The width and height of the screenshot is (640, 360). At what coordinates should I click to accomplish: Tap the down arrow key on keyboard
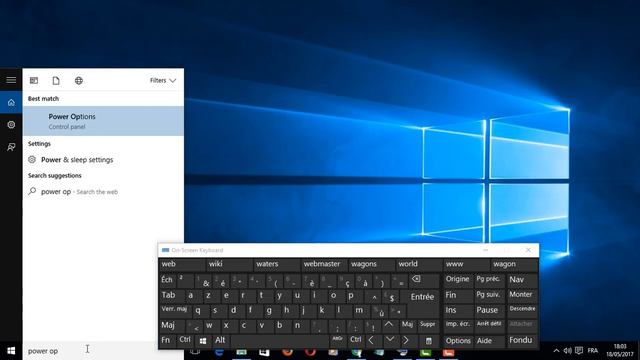[x=390, y=340]
